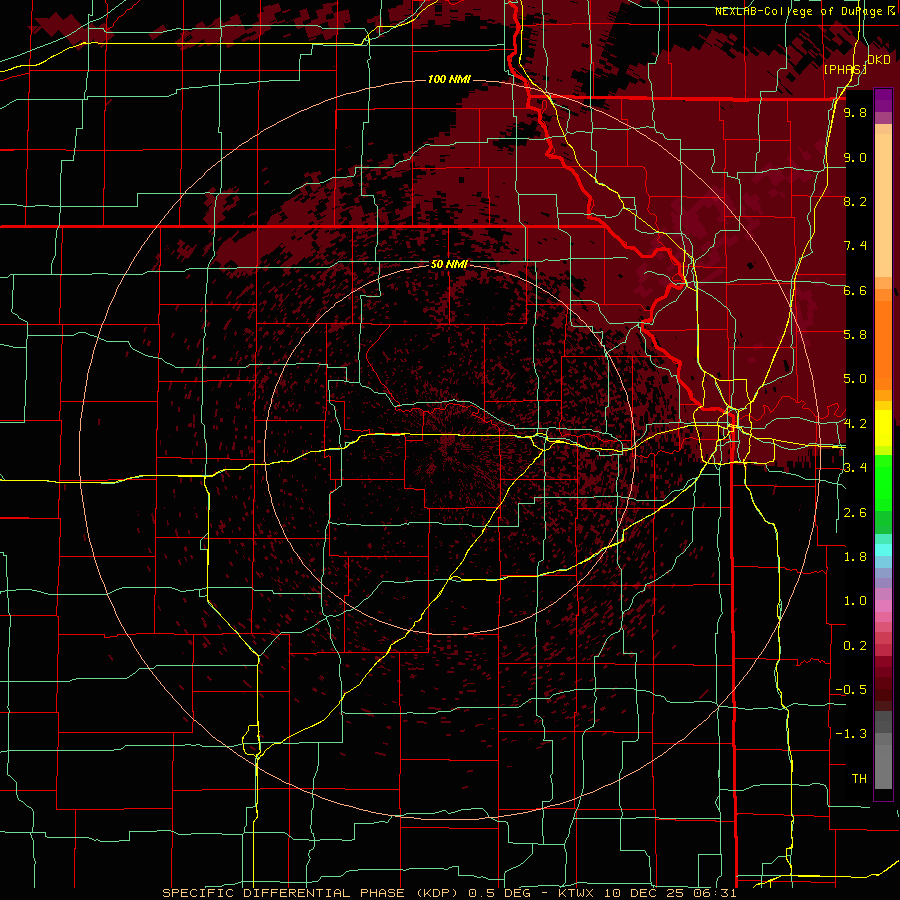Click the 1.8 scale value label

pyautogui.click(x=855, y=557)
